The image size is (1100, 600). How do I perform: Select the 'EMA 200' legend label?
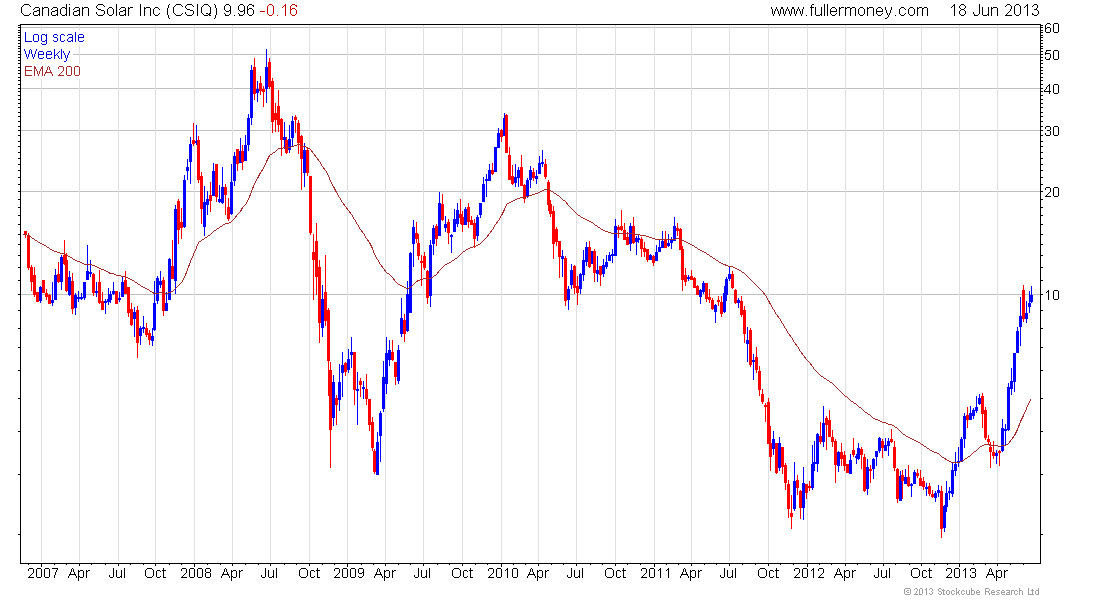click(x=52, y=72)
